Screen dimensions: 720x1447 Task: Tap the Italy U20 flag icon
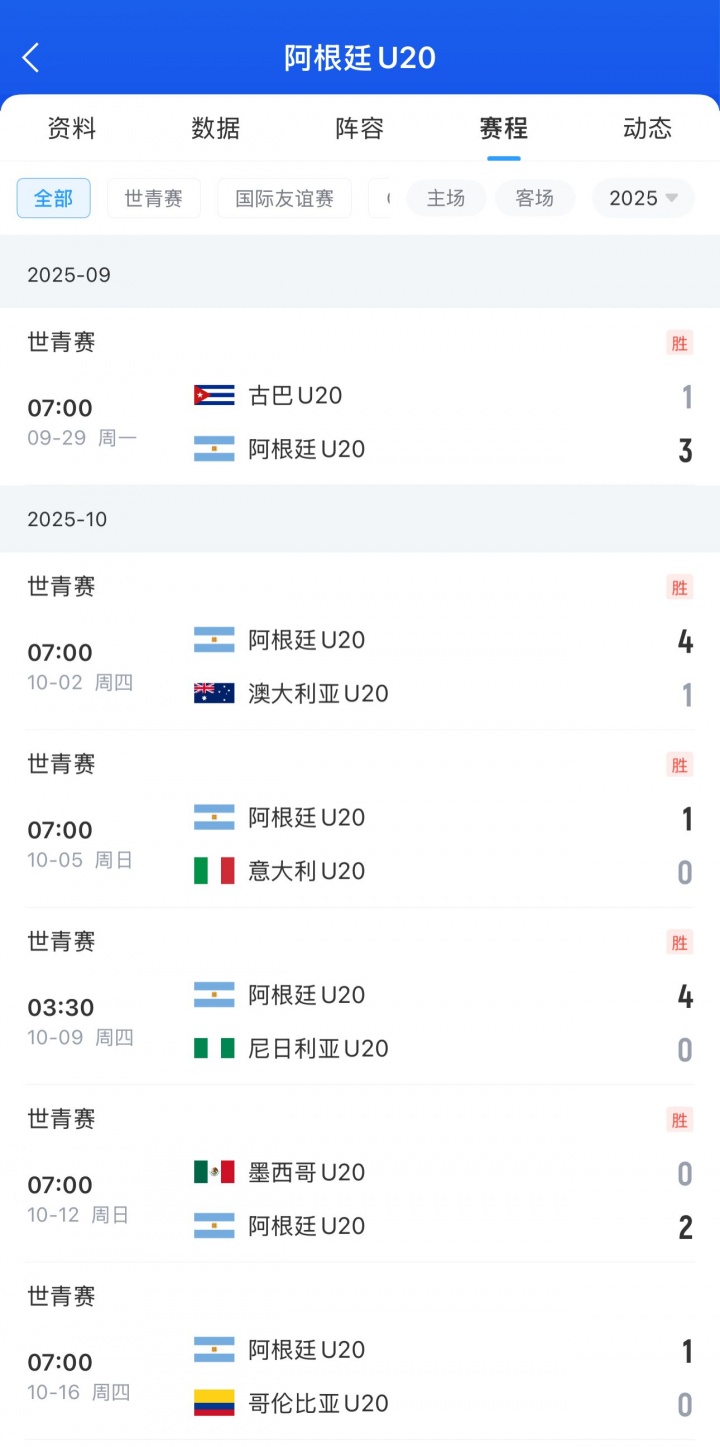click(214, 871)
